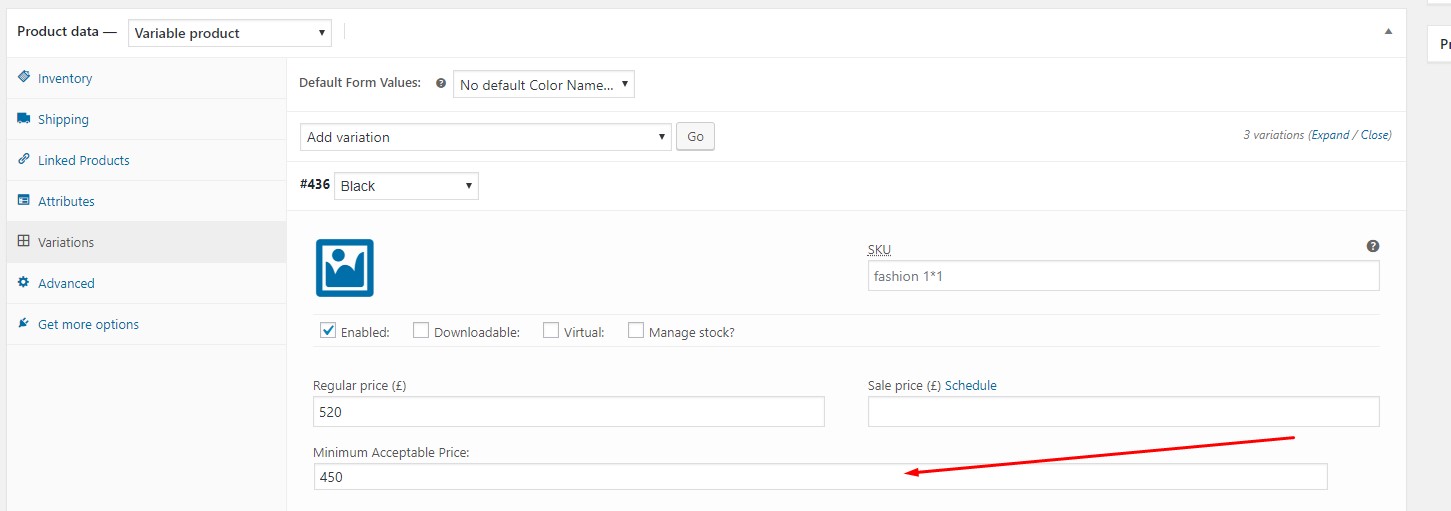Switch to the Linked Products tab
This screenshot has height=511, width=1451.
point(146,160)
